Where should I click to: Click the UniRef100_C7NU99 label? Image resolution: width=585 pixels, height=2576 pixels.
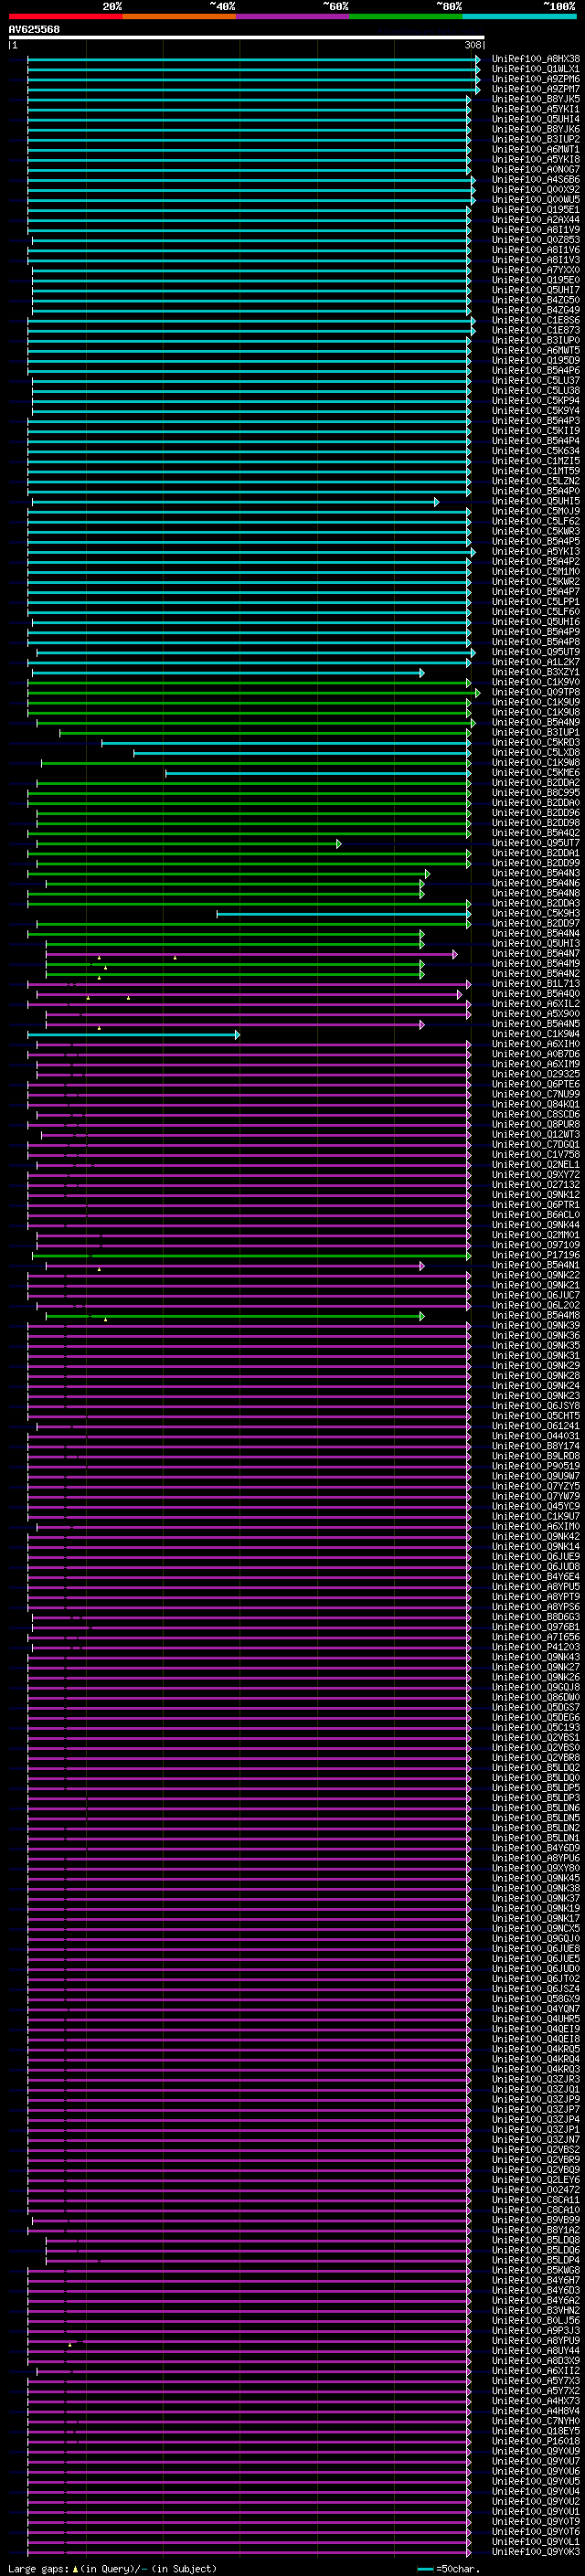click(536, 1094)
